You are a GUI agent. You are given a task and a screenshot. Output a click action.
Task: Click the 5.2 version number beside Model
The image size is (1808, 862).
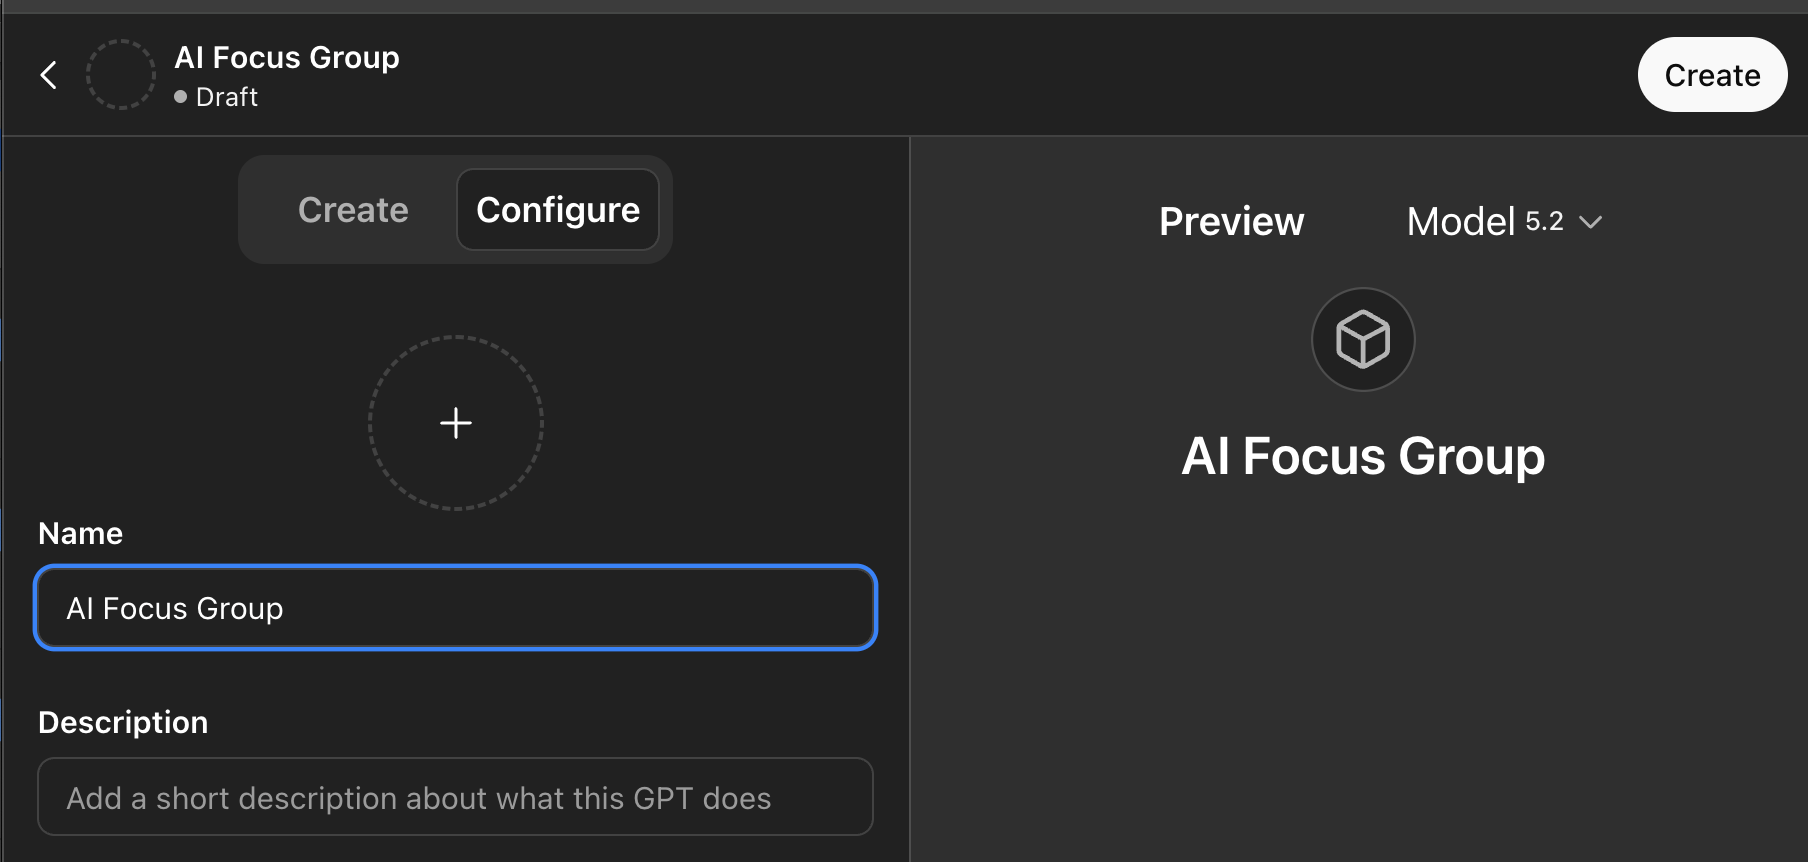point(1544,221)
